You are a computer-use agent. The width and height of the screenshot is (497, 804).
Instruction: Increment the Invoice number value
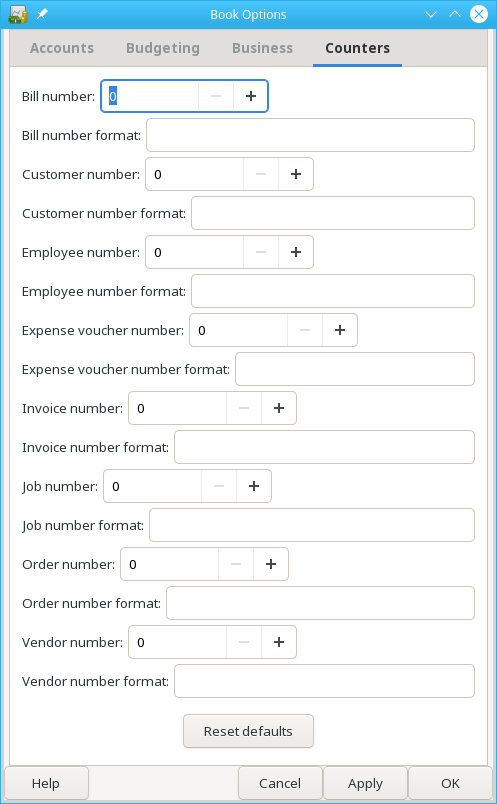[x=279, y=408]
